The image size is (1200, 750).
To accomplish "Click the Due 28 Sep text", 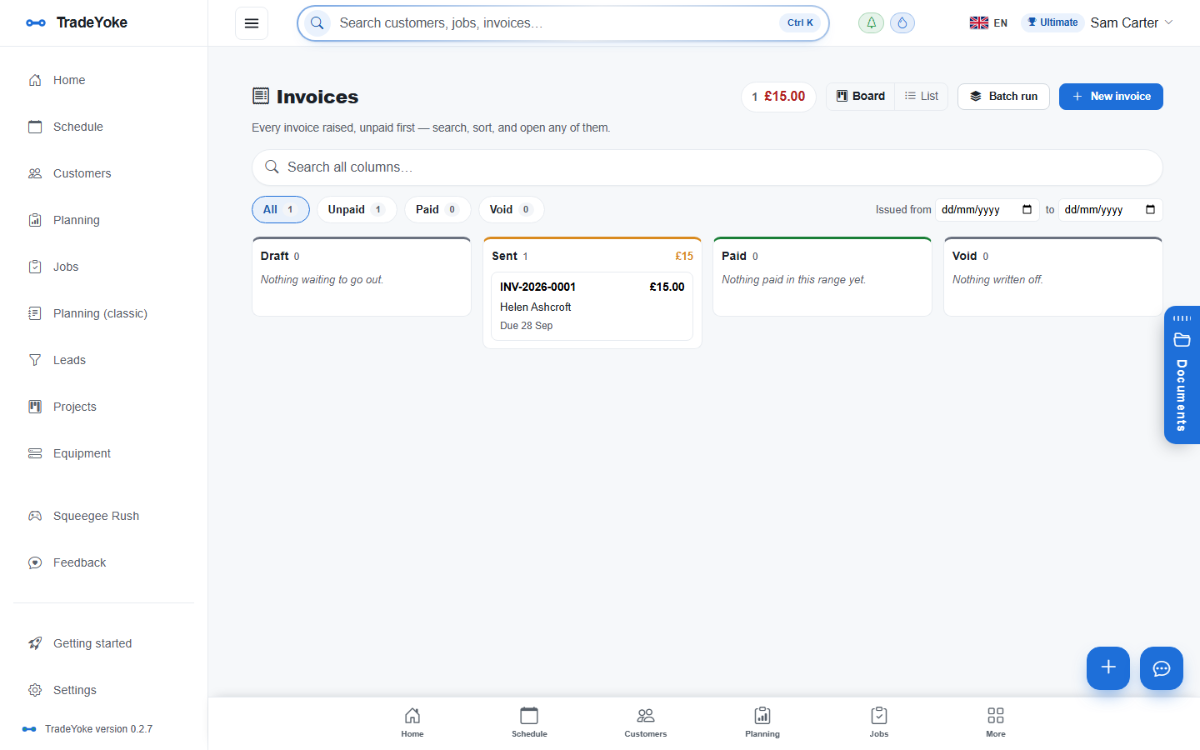I will 527,326.
